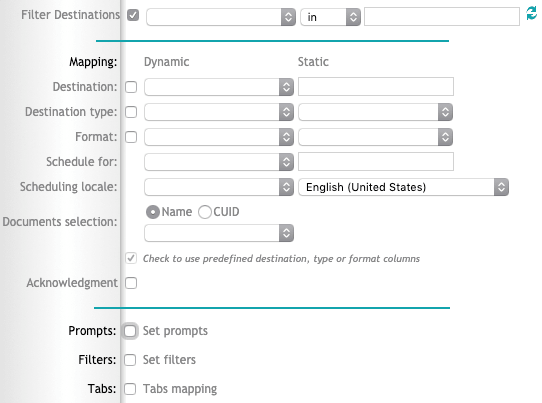Screen dimensions: 542x403
Task: Open the Documents selection dropdown
Action: (x=219, y=233)
